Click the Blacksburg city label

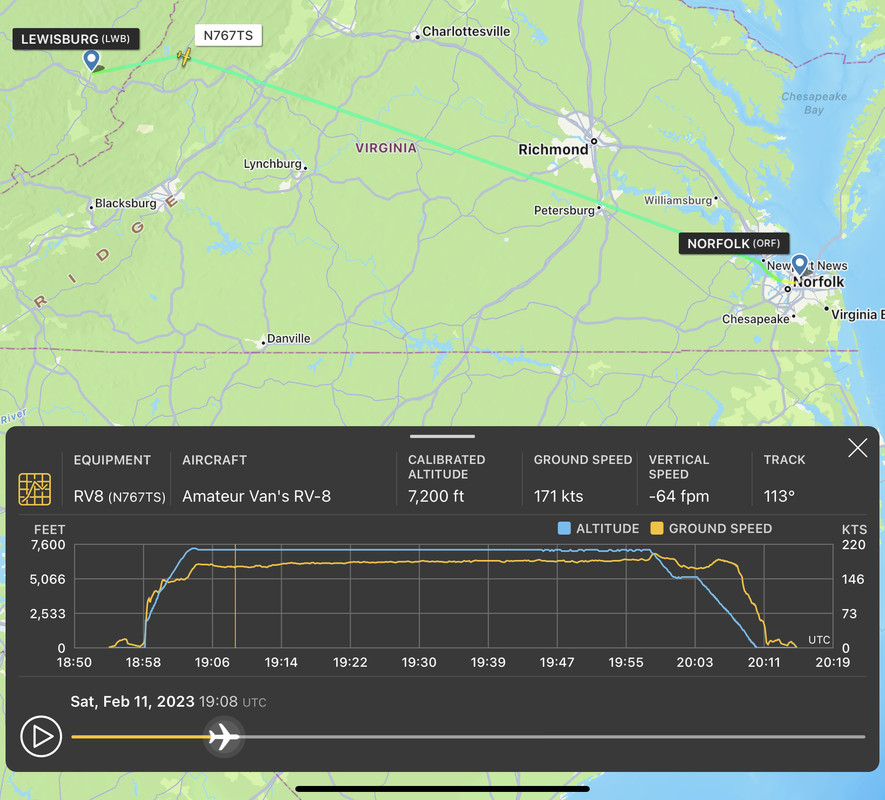(125, 203)
